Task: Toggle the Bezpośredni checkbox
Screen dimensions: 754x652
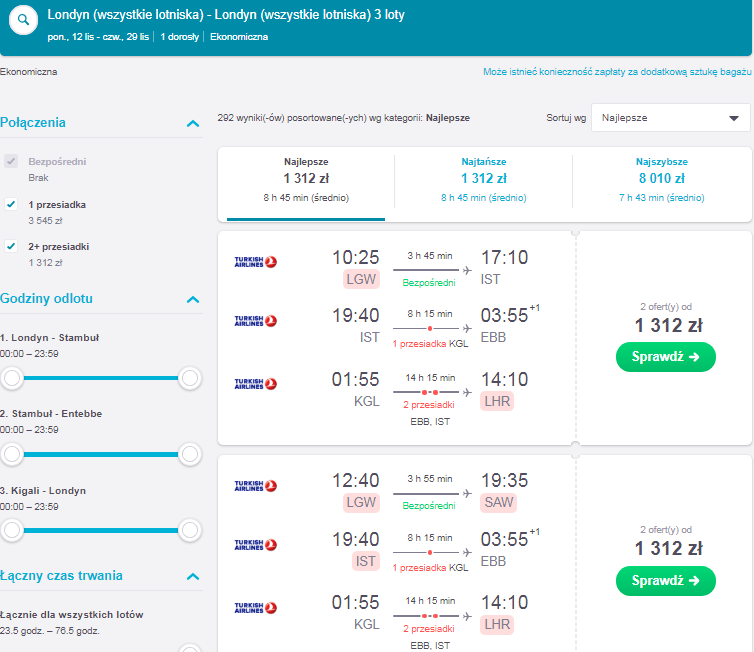Action: pos(11,161)
